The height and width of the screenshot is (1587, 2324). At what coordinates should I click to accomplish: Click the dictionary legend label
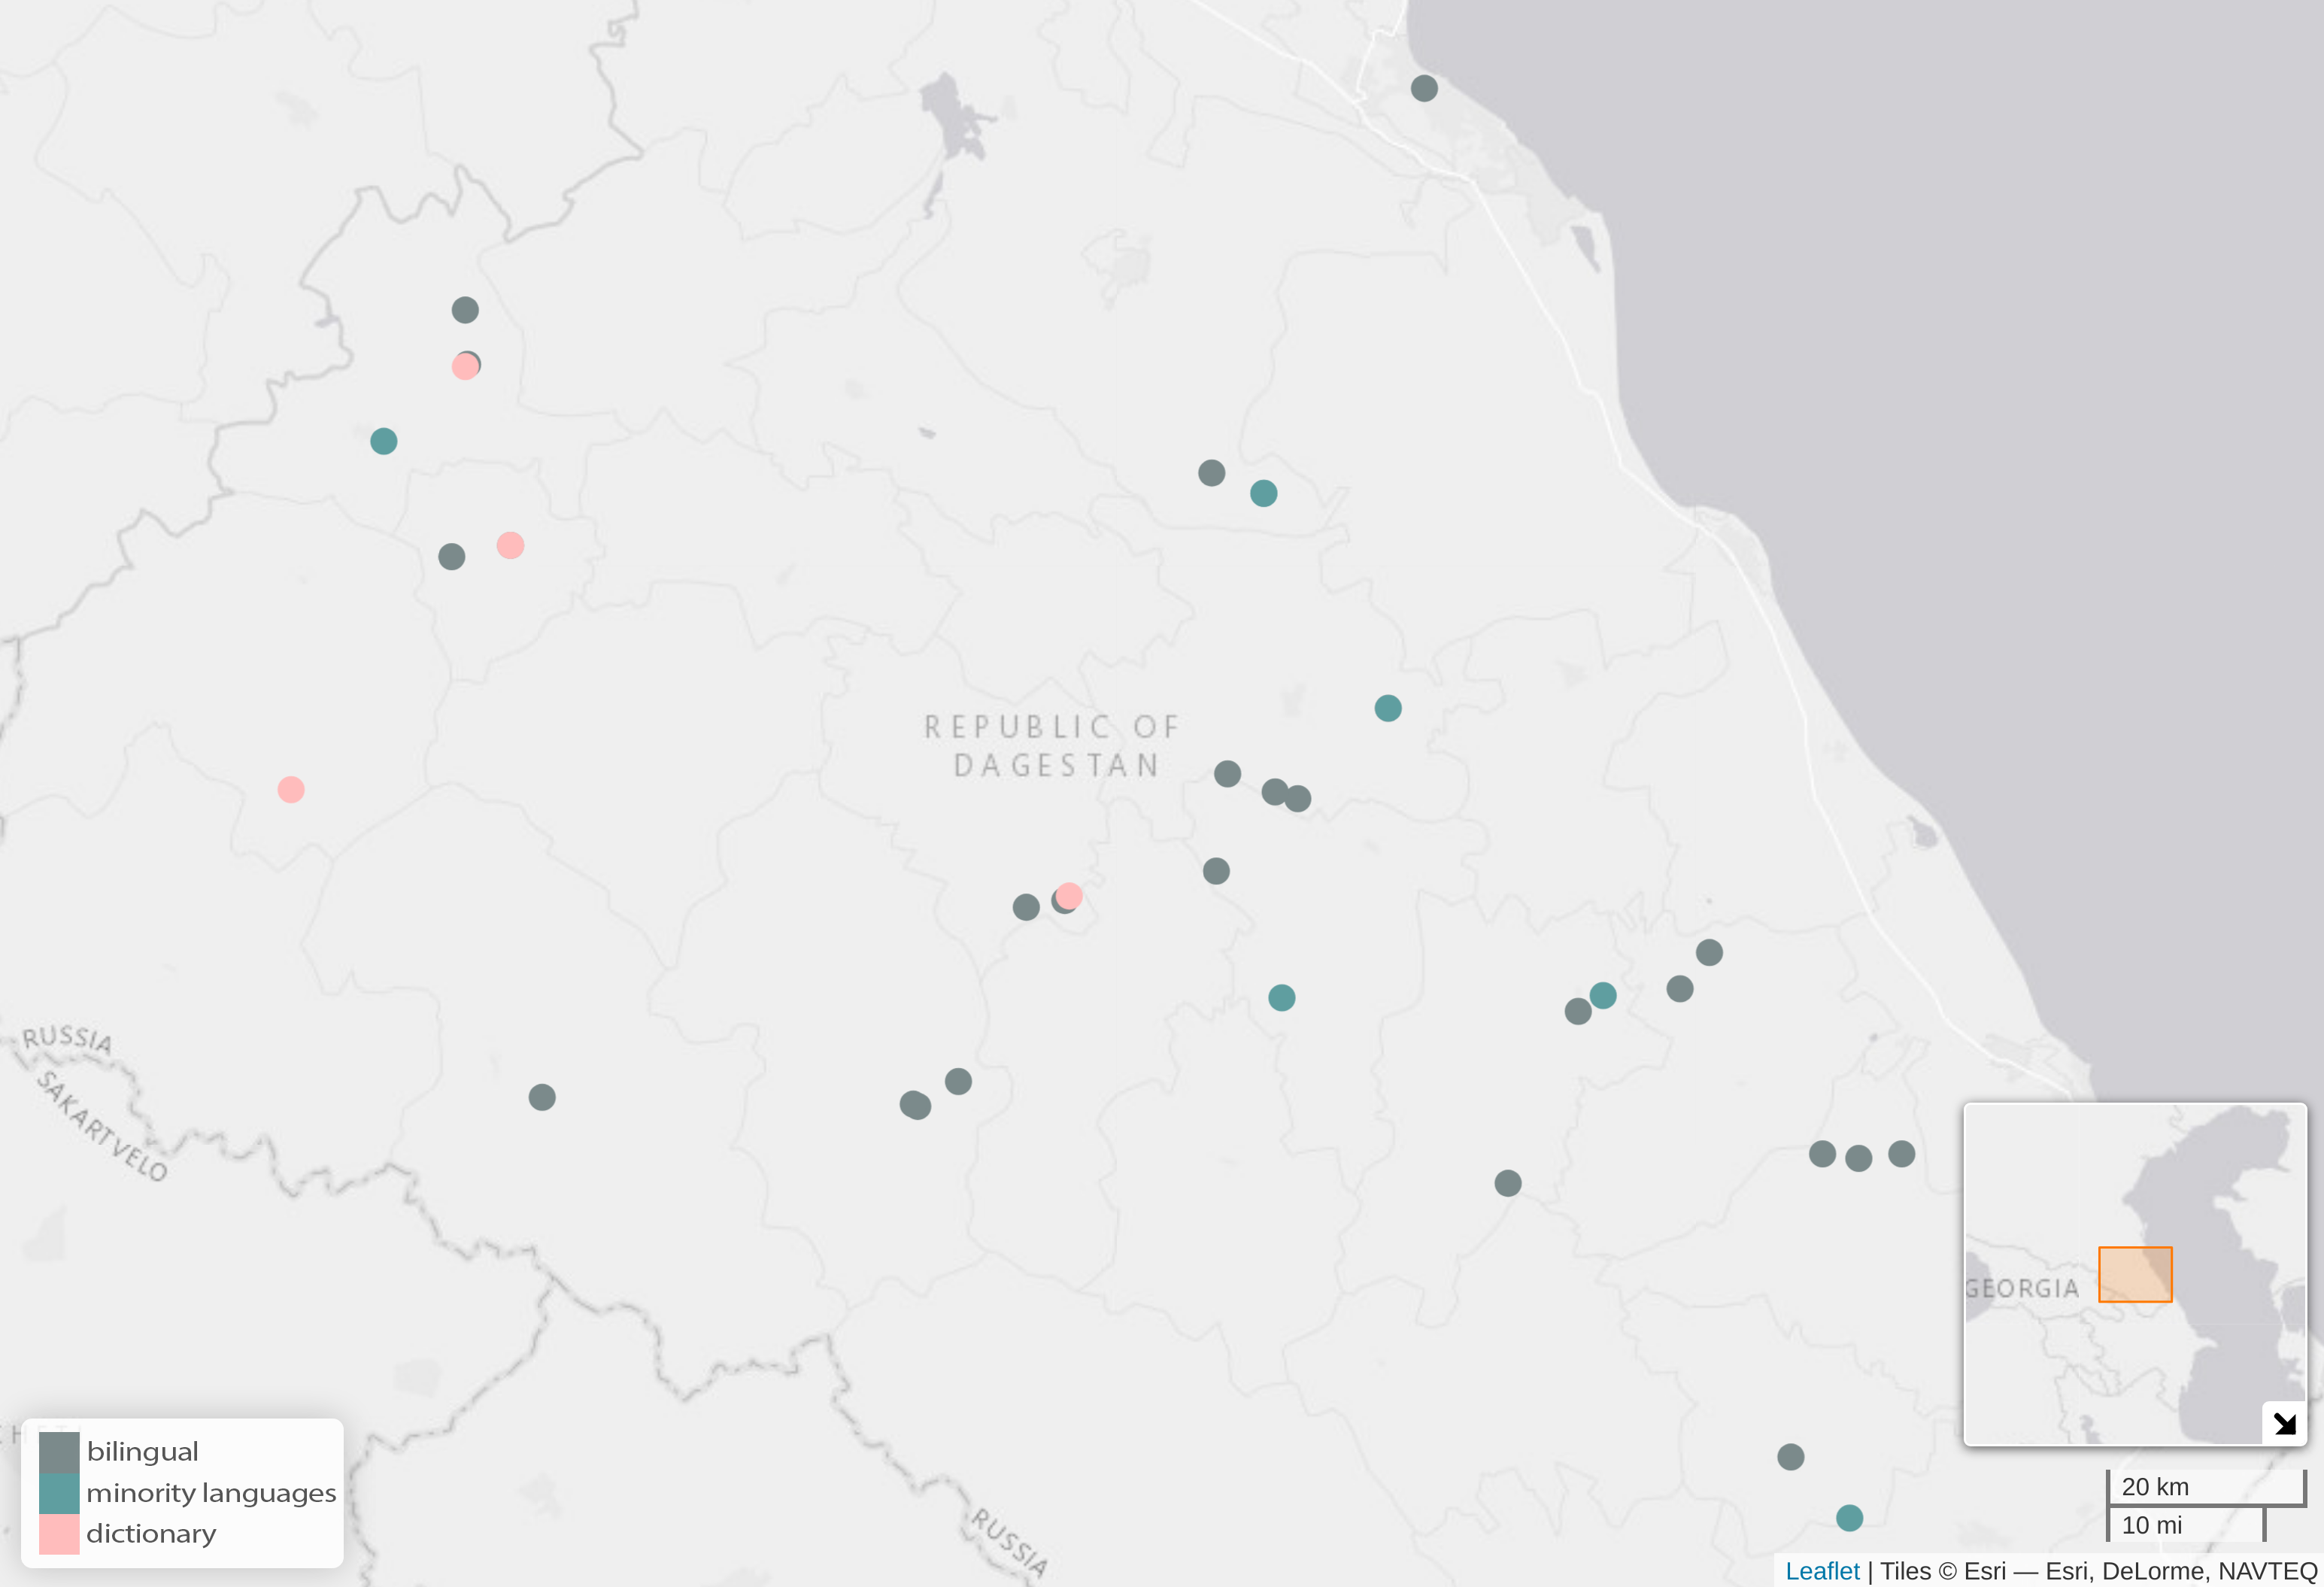pyautogui.click(x=151, y=1534)
